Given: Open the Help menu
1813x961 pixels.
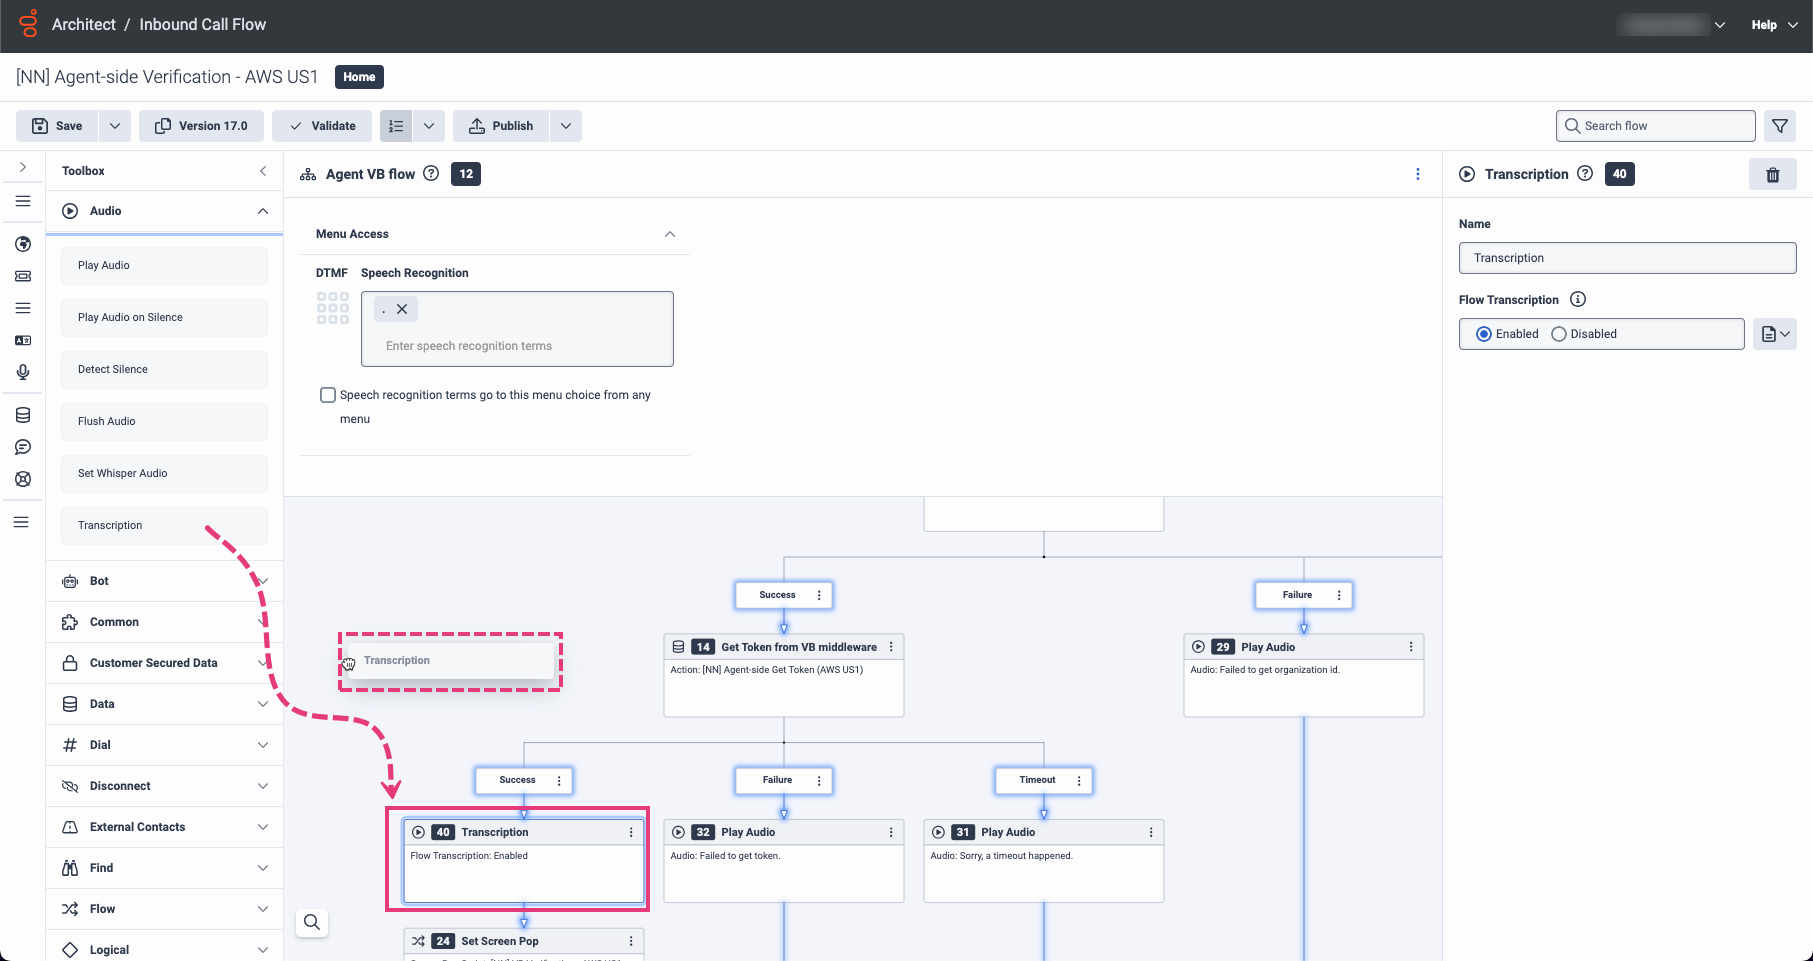Looking at the screenshot, I should [1773, 25].
